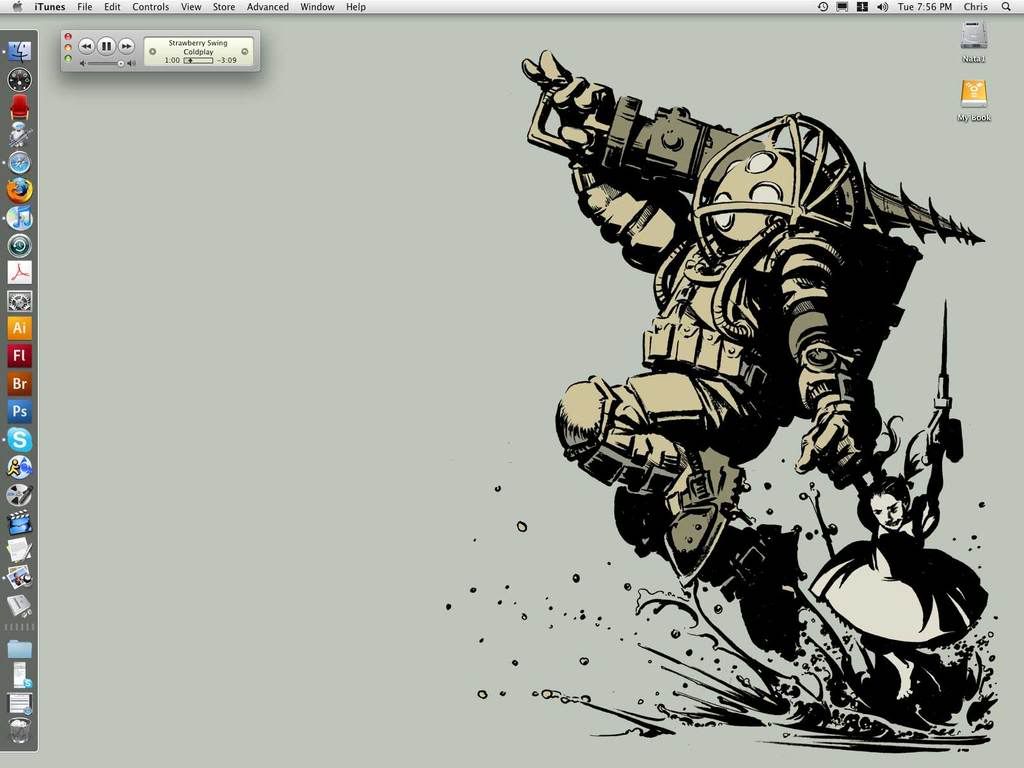Open the File menu
The height and width of the screenshot is (768, 1024).
(x=85, y=7)
